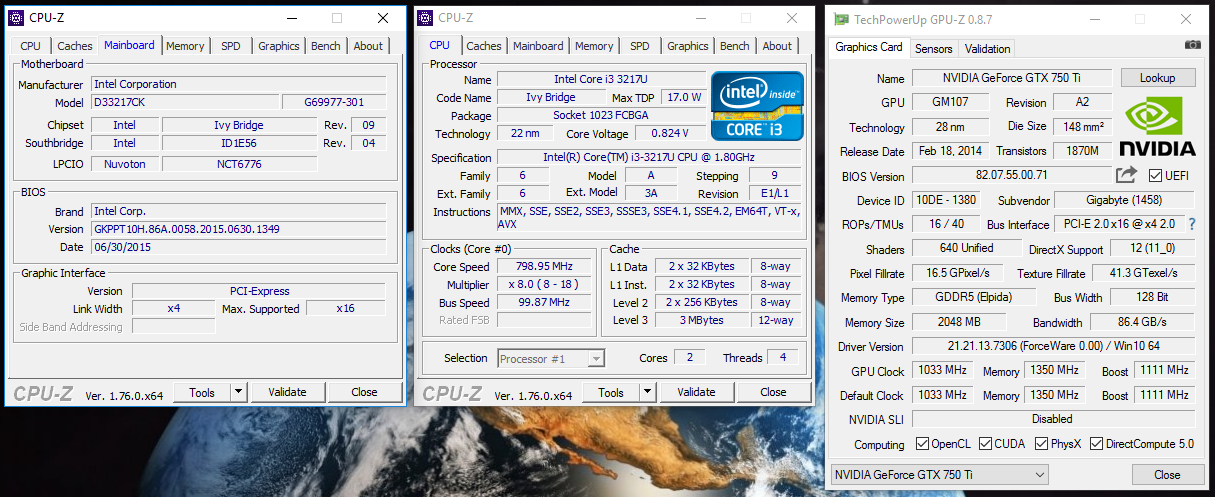Click the Bus Interface question mark icon

click(x=1191, y=224)
